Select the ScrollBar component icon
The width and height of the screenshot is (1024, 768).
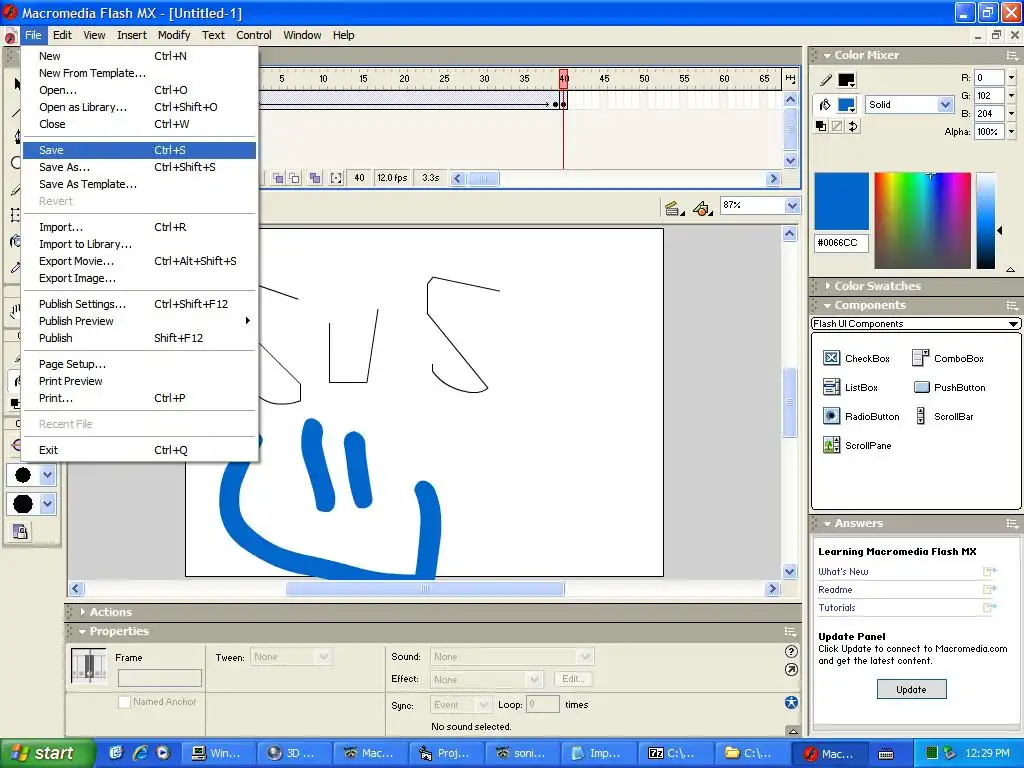(x=921, y=416)
